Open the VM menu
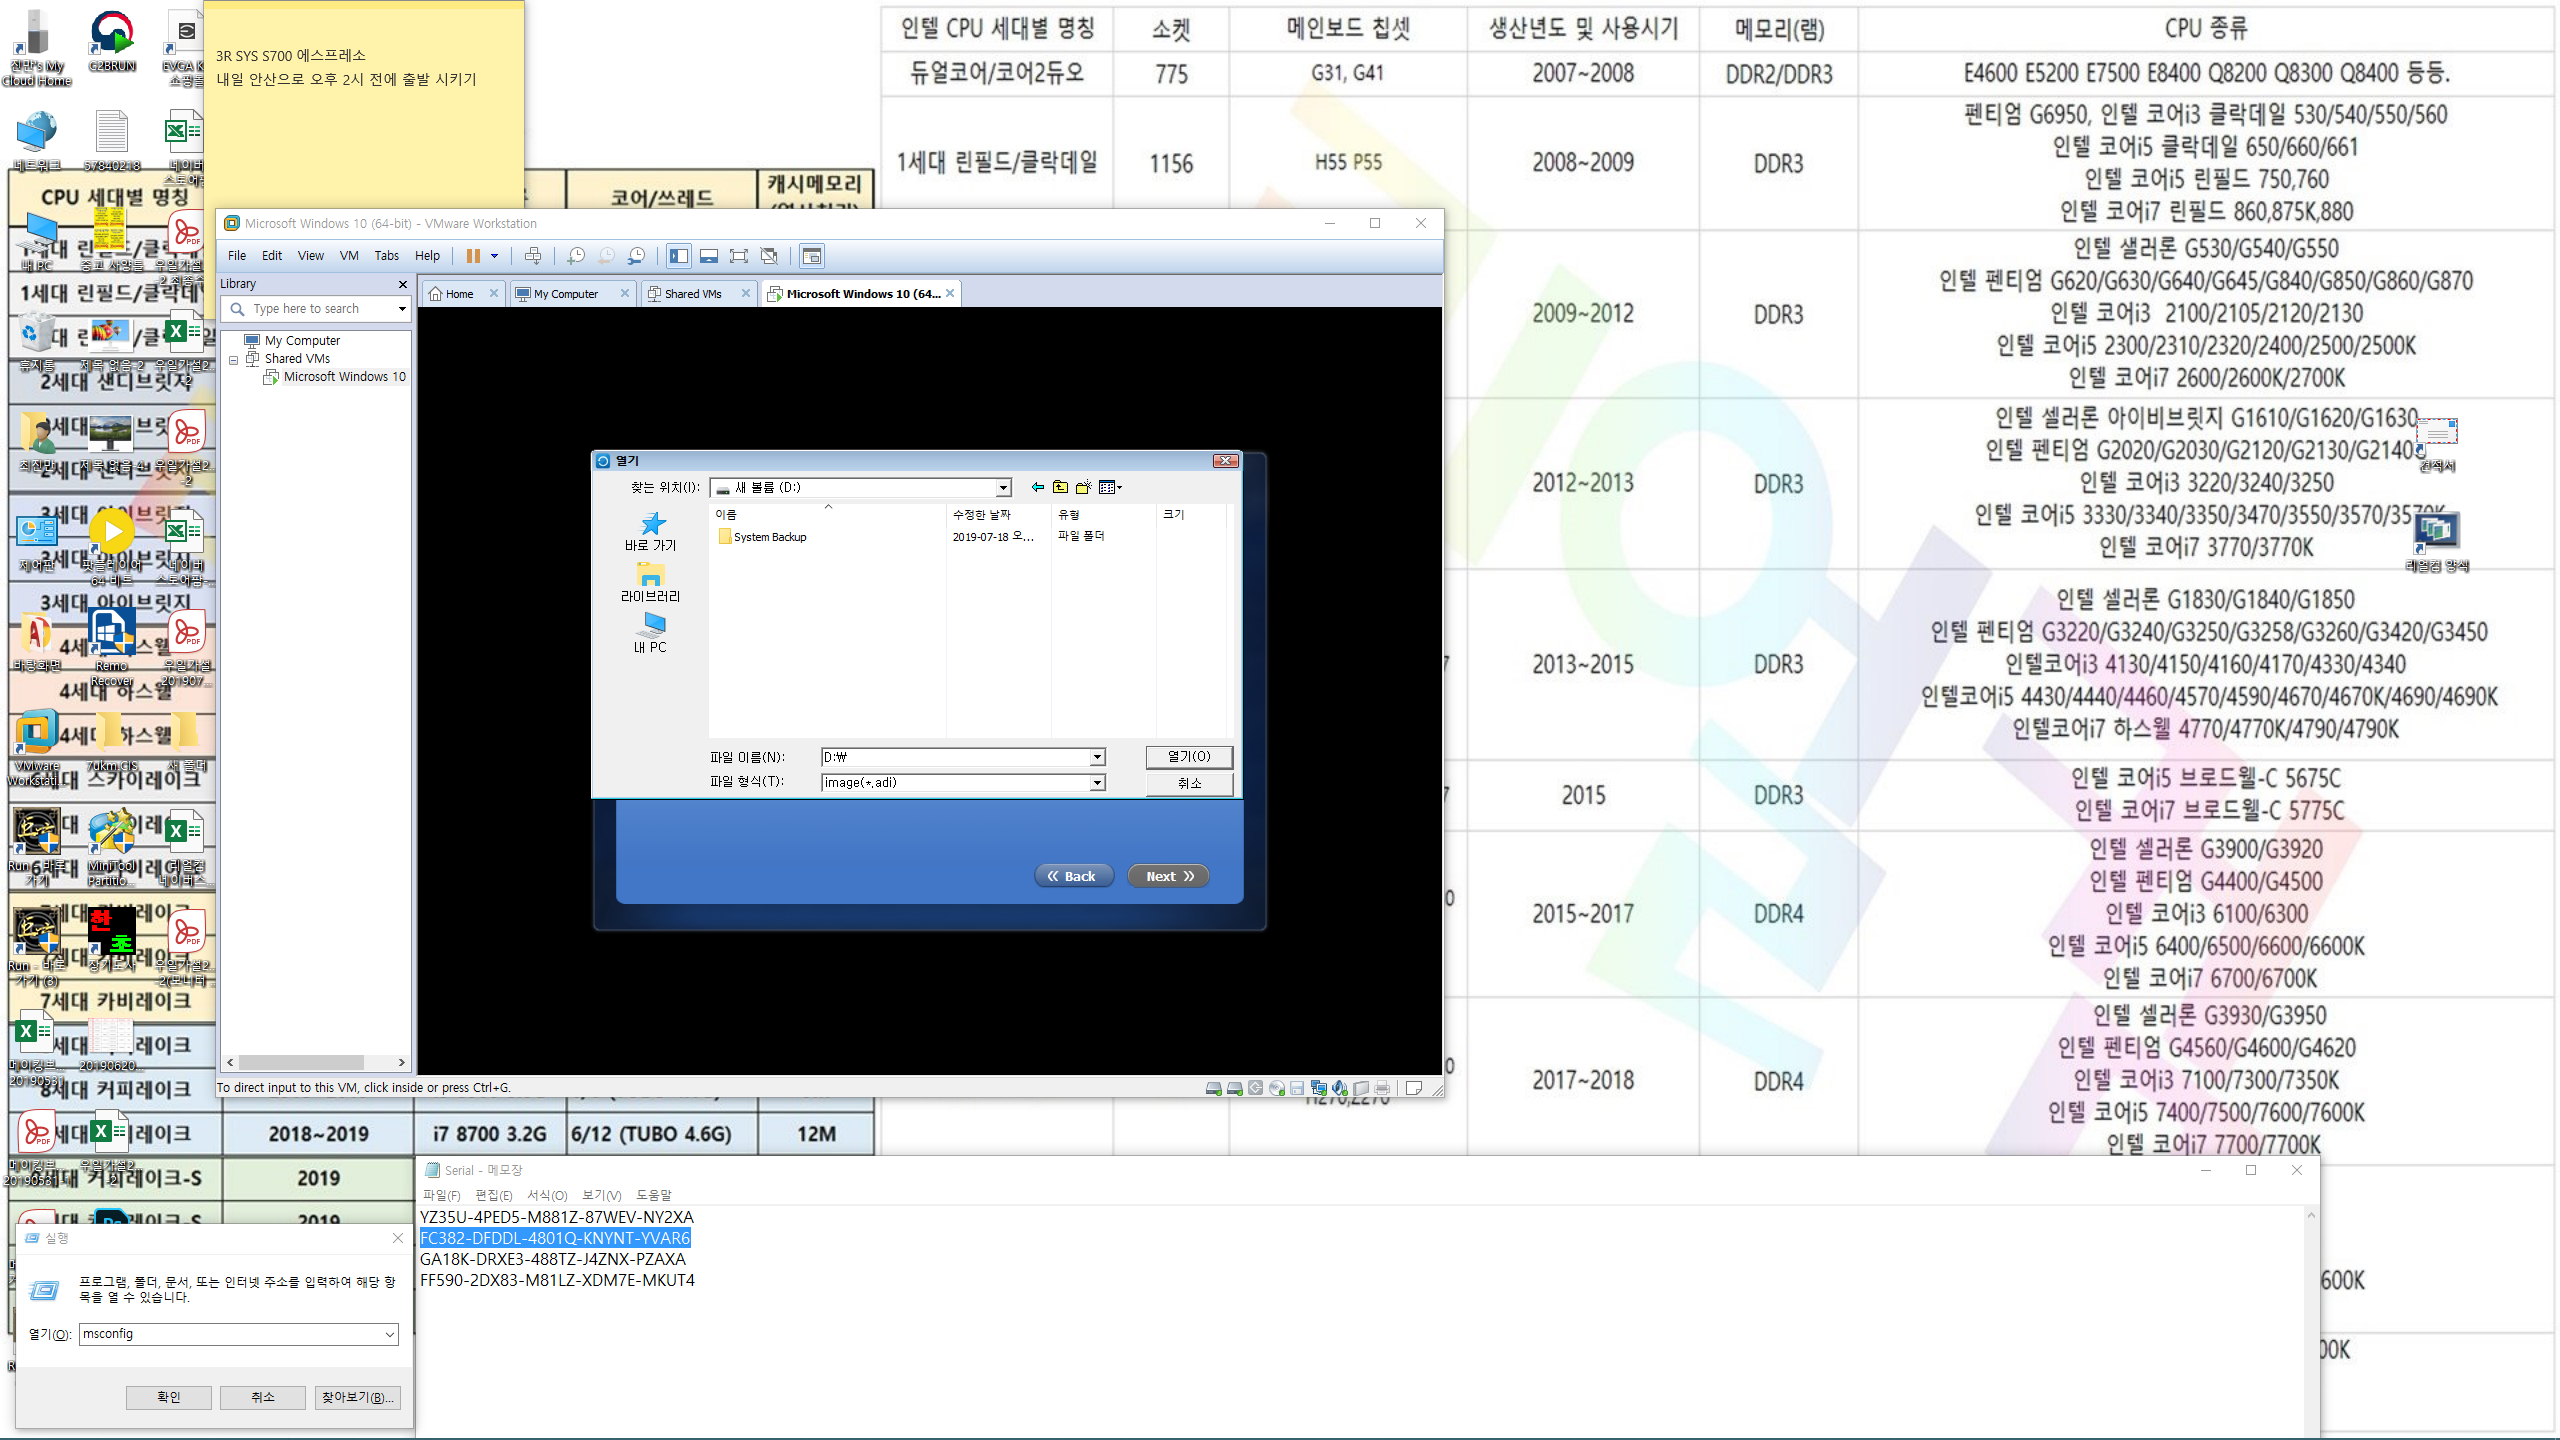The height and width of the screenshot is (1440, 2560). pyautogui.click(x=349, y=256)
